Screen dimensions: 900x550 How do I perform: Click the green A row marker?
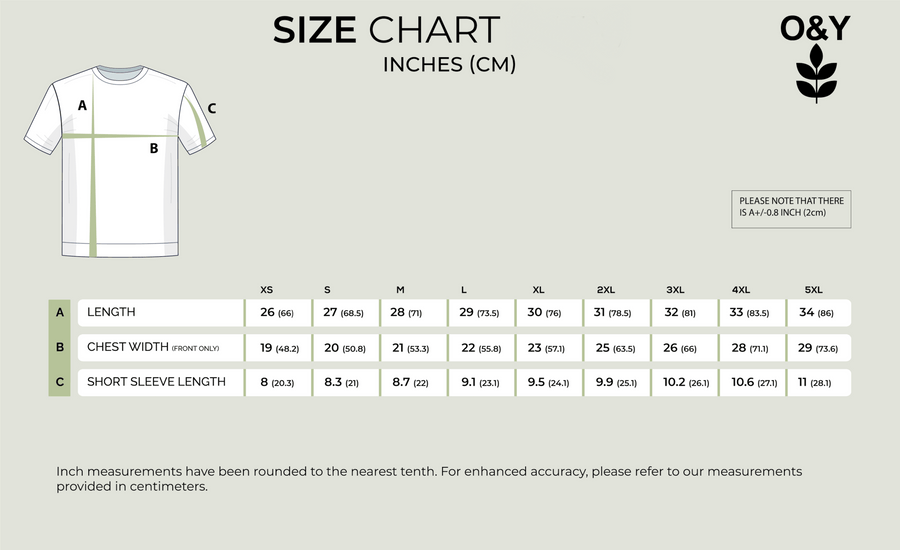click(x=60, y=312)
